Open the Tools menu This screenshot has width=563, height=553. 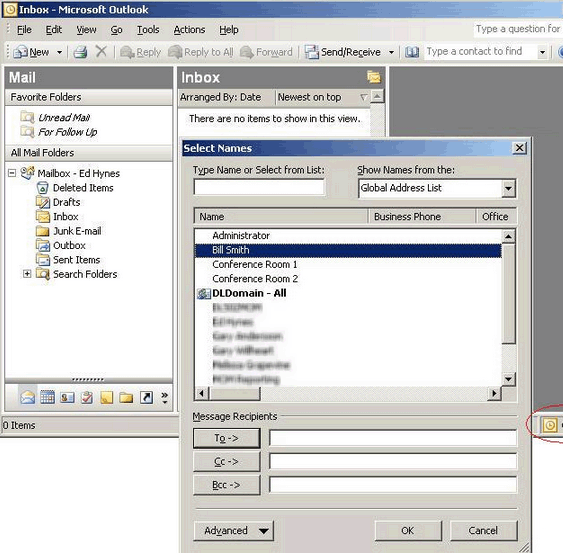tap(148, 30)
